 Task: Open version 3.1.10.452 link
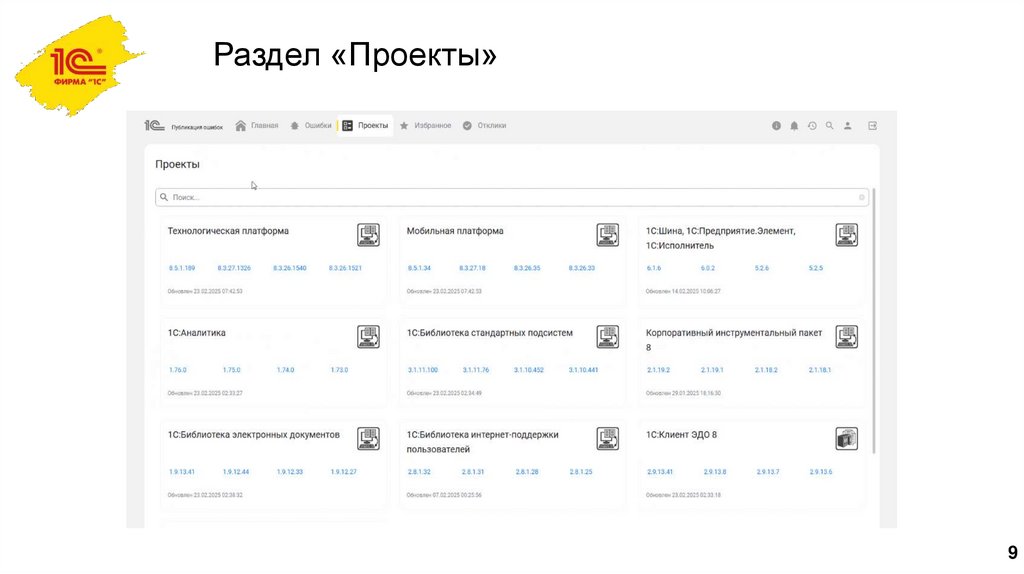pyautogui.click(x=528, y=370)
